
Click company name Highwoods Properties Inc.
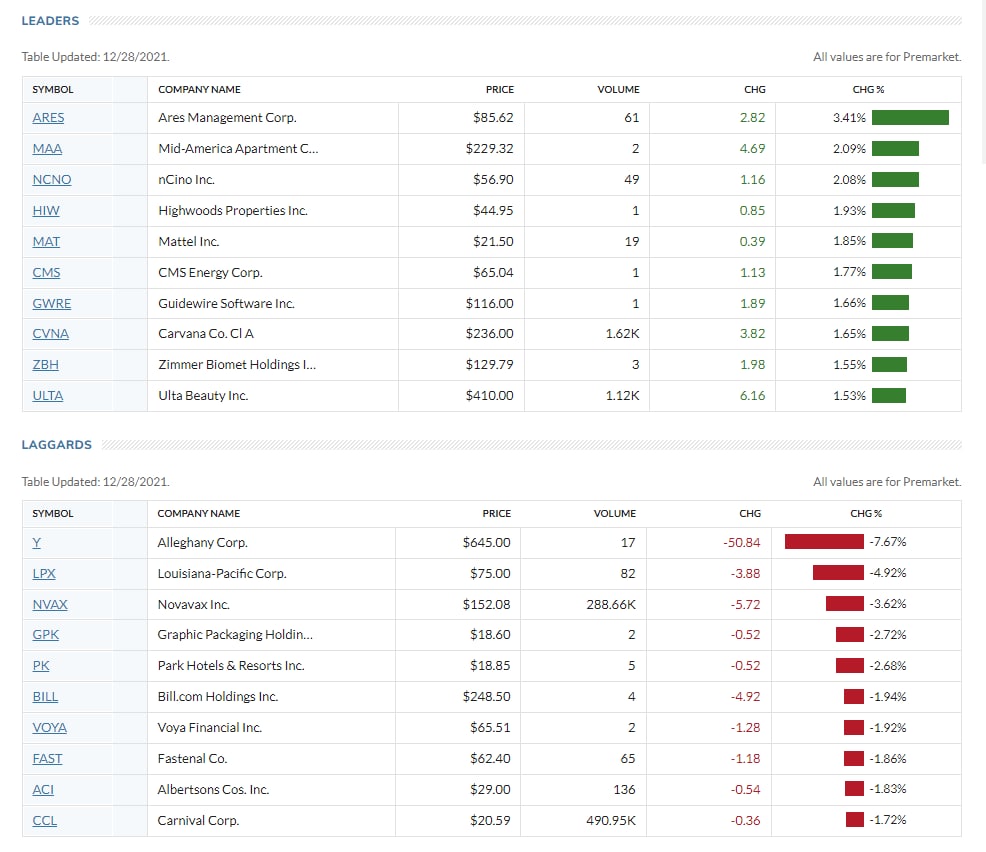pos(233,210)
